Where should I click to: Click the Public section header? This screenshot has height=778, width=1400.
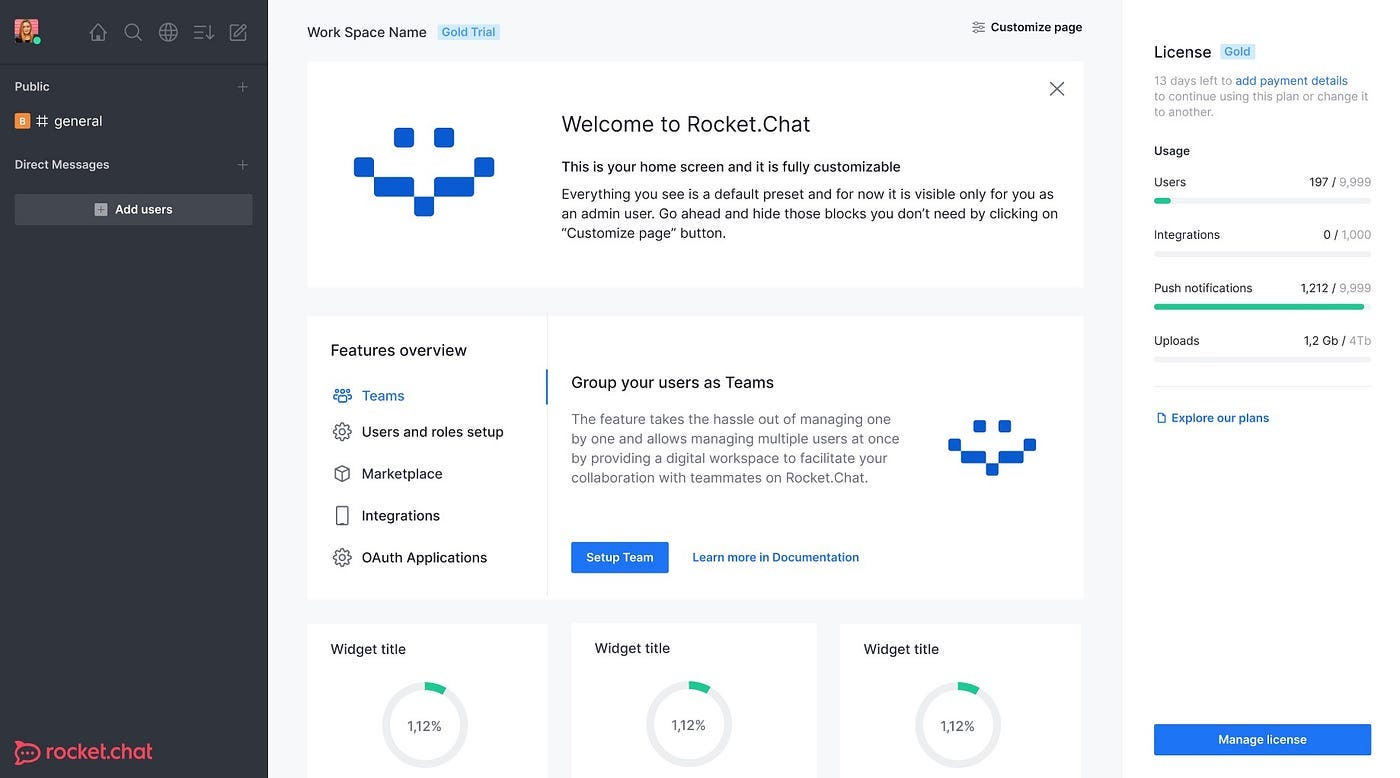32,87
